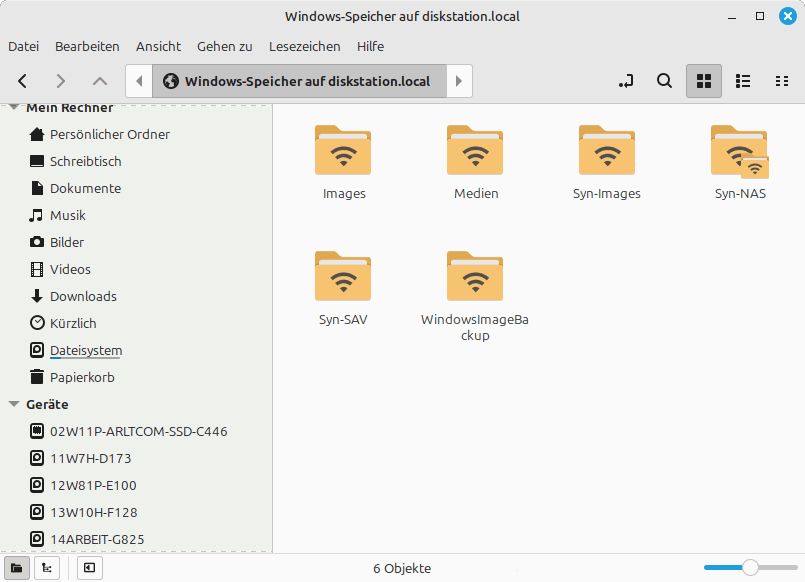Open Downloads in the sidebar
Screen dimensions: 805x582
(x=83, y=296)
